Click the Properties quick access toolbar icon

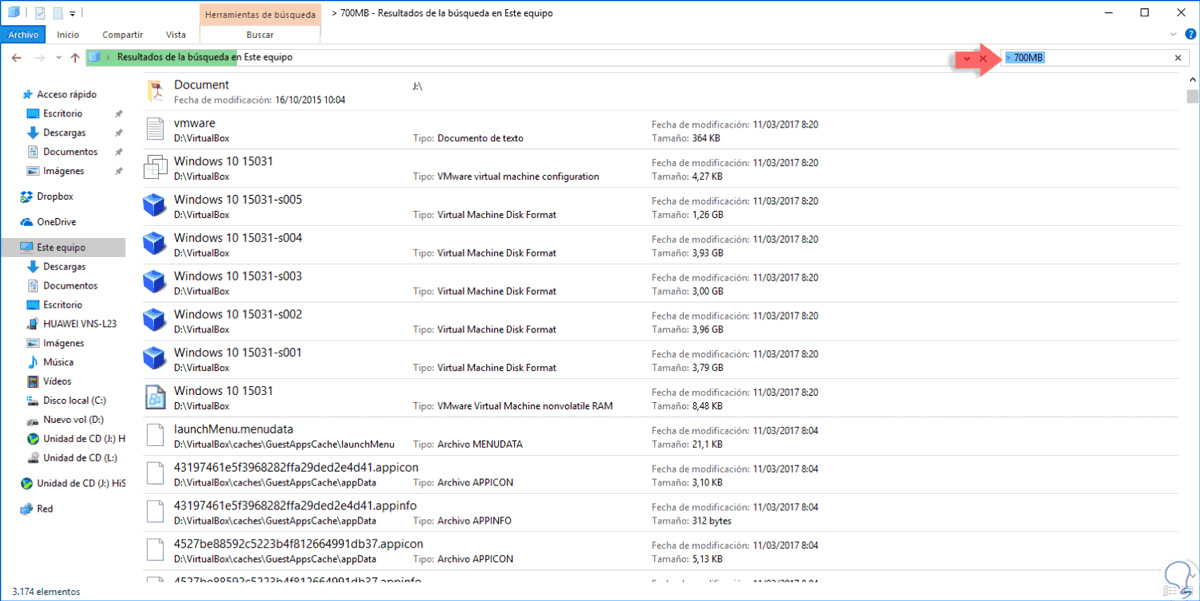click(40, 14)
